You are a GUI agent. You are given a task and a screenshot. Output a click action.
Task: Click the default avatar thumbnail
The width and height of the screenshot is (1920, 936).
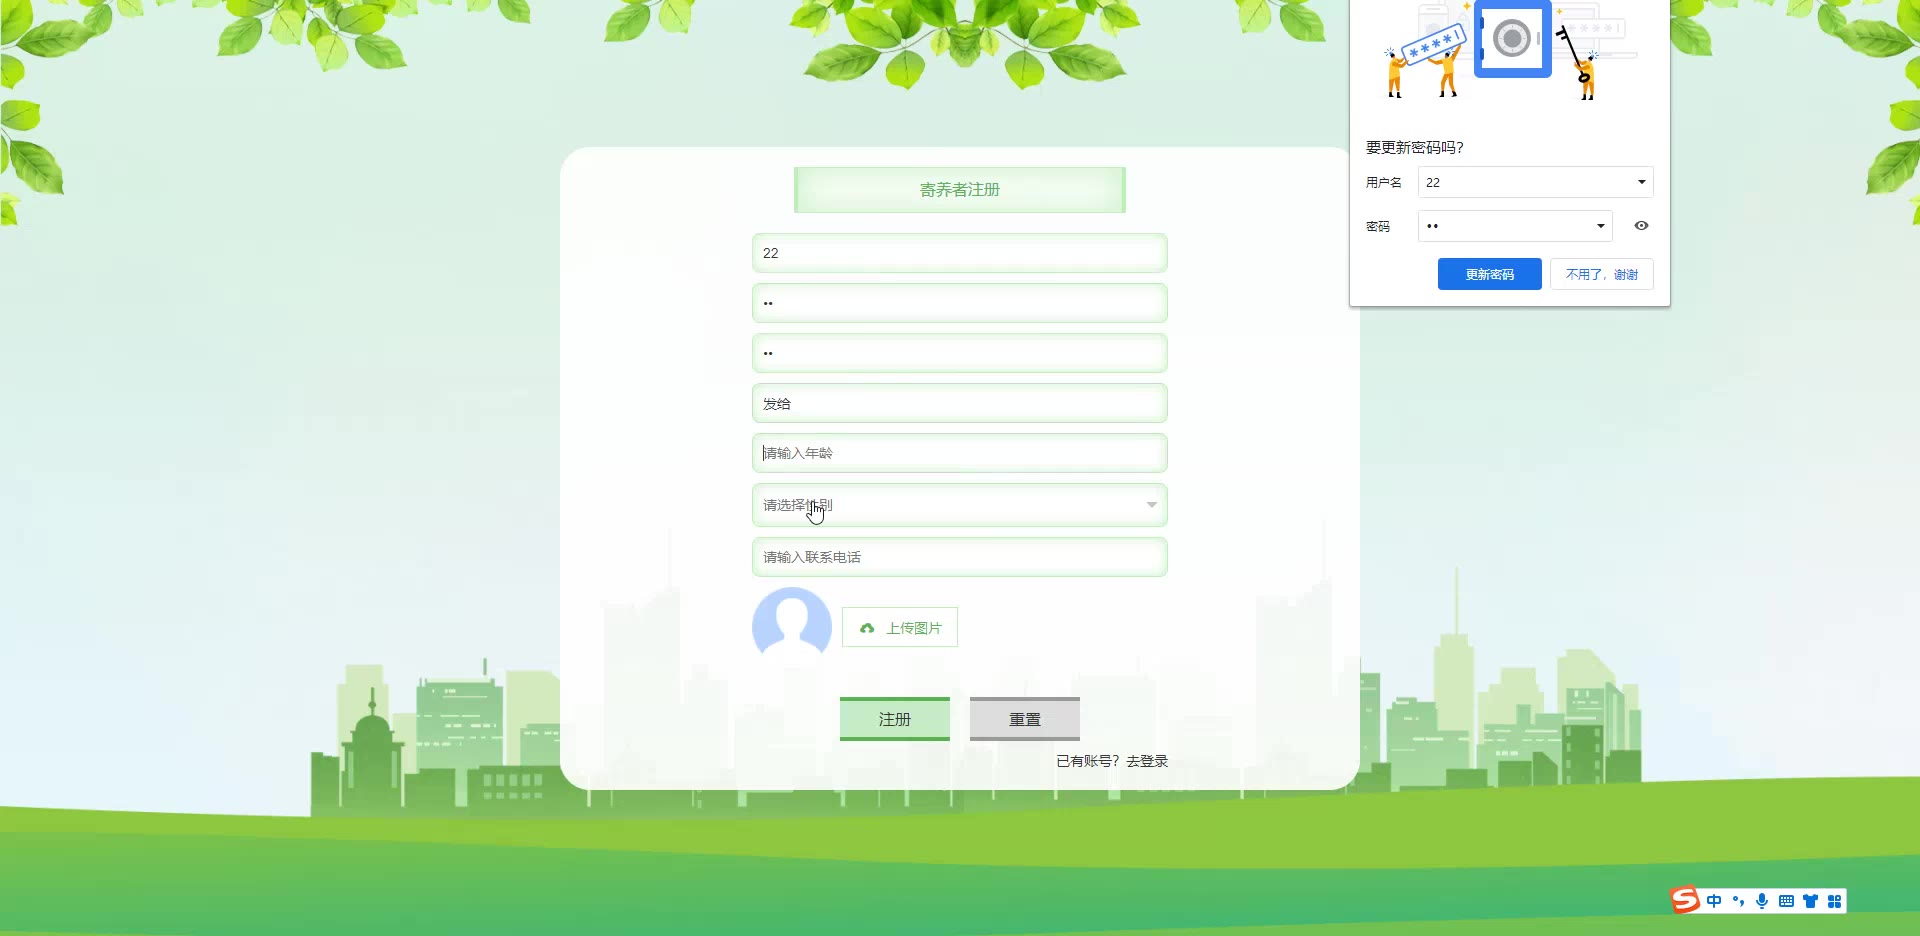pyautogui.click(x=791, y=626)
